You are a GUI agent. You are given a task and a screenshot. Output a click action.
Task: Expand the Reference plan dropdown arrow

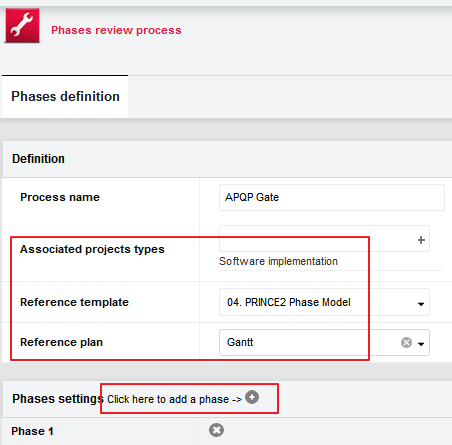click(421, 344)
